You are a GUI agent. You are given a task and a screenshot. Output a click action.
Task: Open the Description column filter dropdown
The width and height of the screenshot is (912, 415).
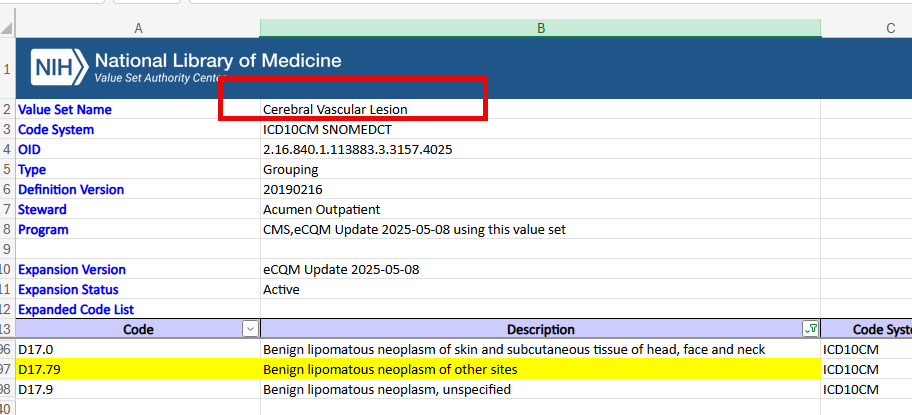[811, 329]
